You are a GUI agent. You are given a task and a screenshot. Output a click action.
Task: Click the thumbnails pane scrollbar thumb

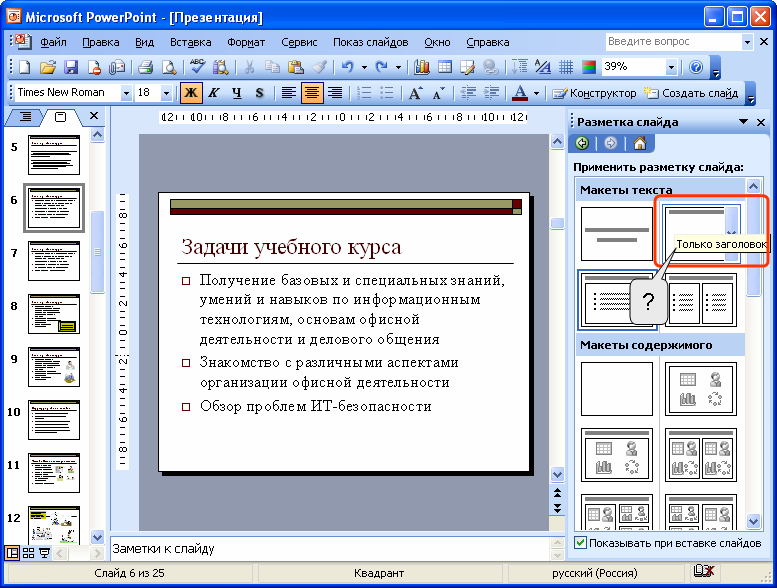tap(98, 252)
